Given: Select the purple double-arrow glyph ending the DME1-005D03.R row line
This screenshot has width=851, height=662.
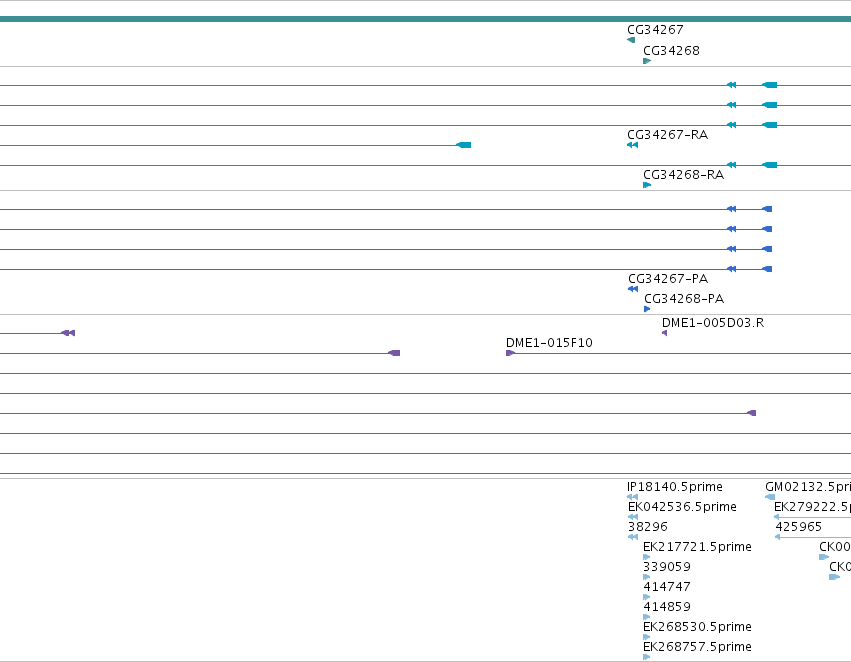Looking at the screenshot, I should [68, 333].
